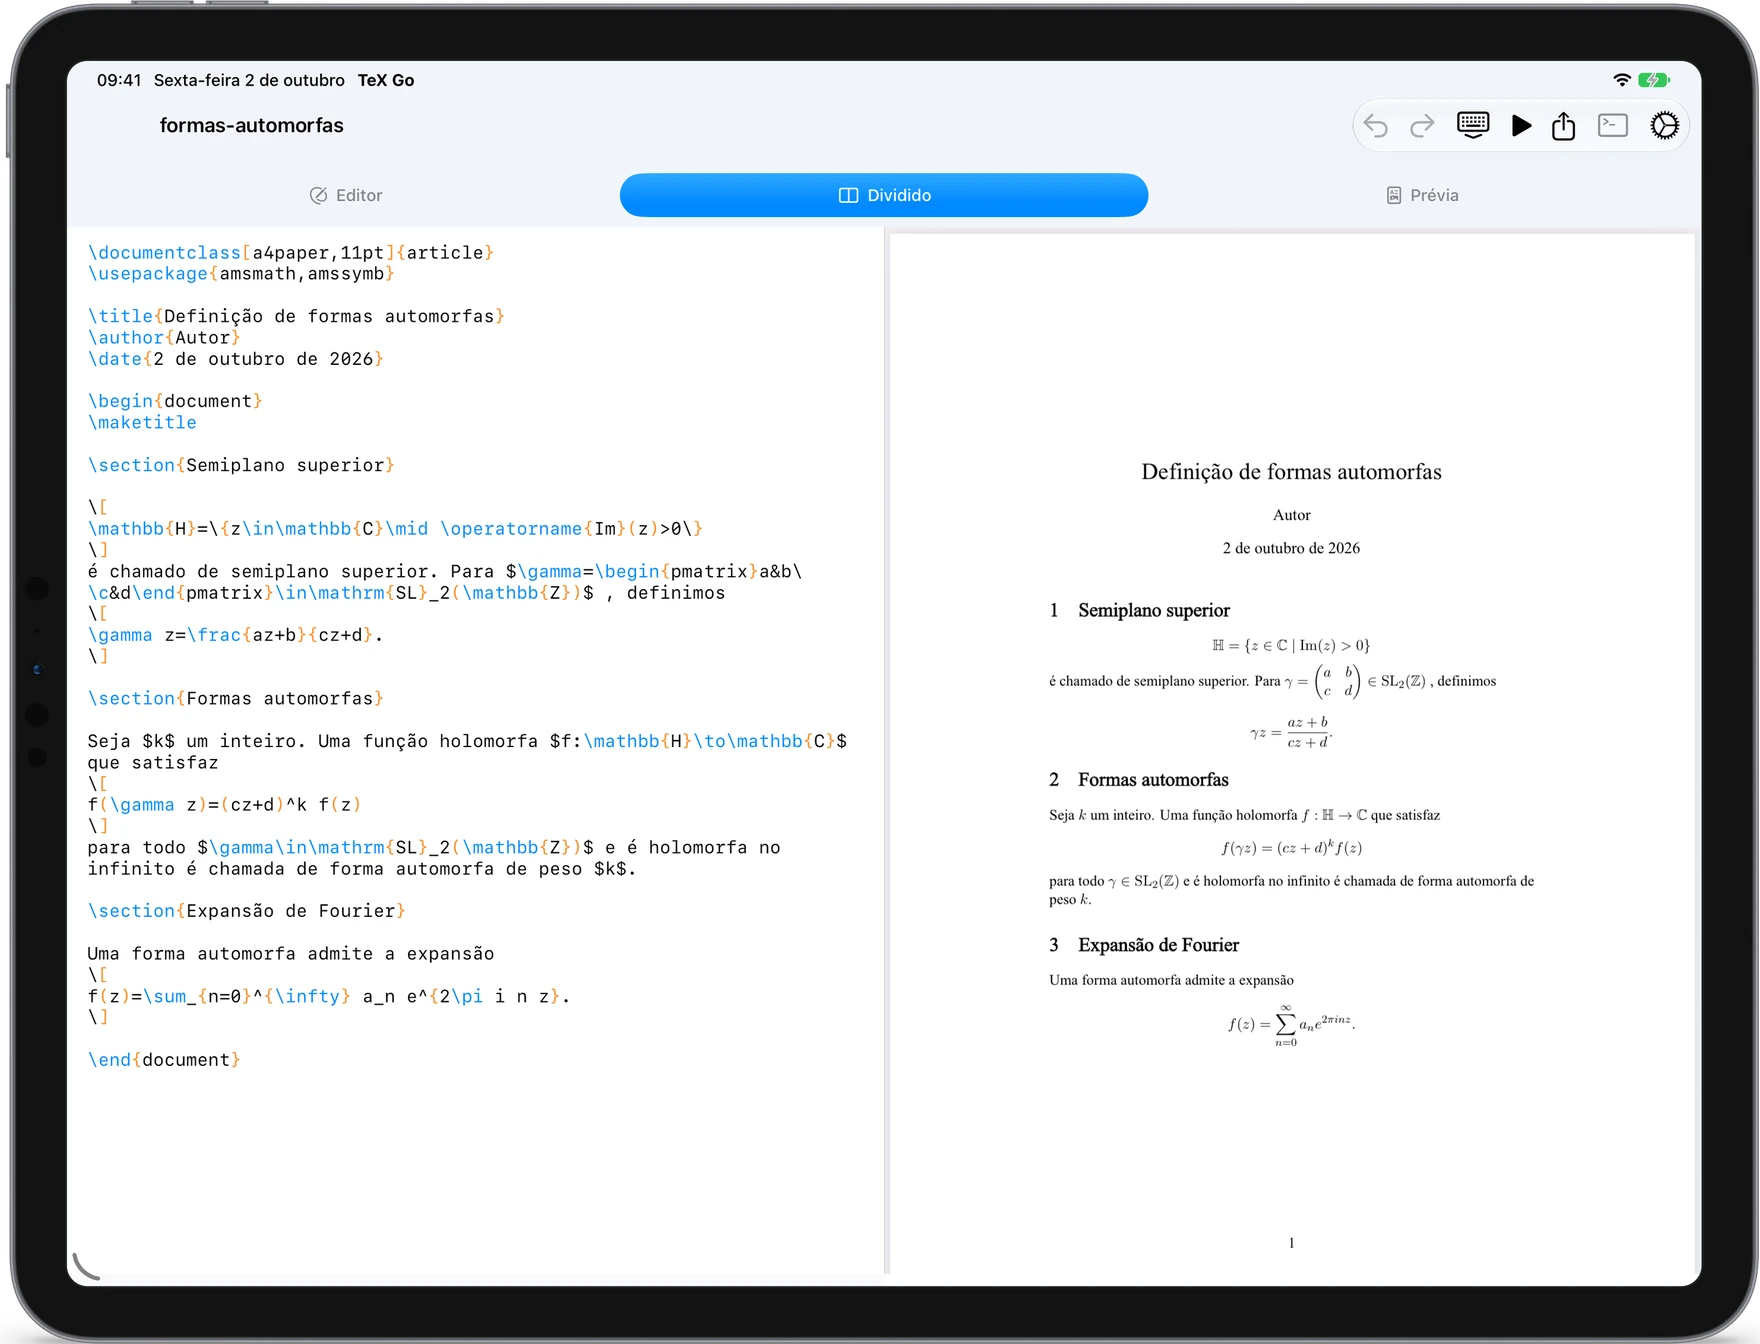This screenshot has width=1760, height=1344.
Task: Tap the 09:41 clock in status bar
Action: pyautogui.click(x=119, y=80)
